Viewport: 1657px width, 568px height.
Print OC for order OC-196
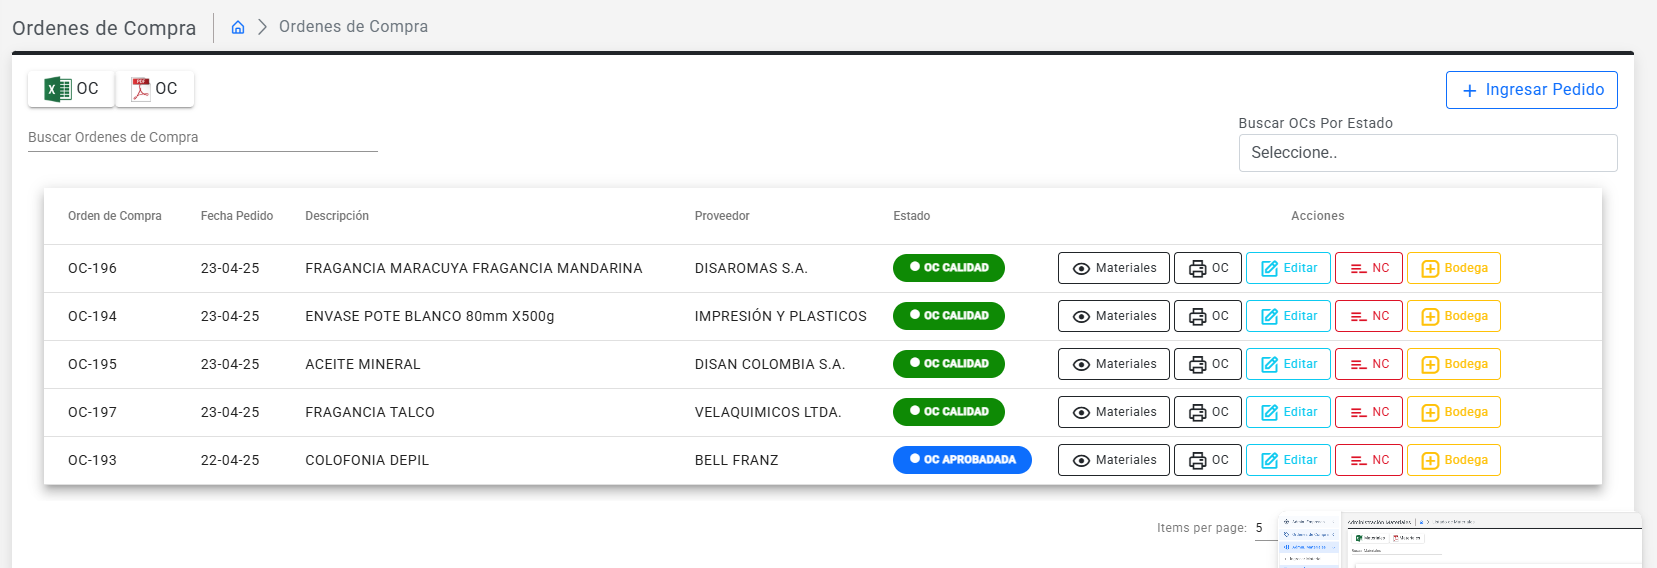1207,268
